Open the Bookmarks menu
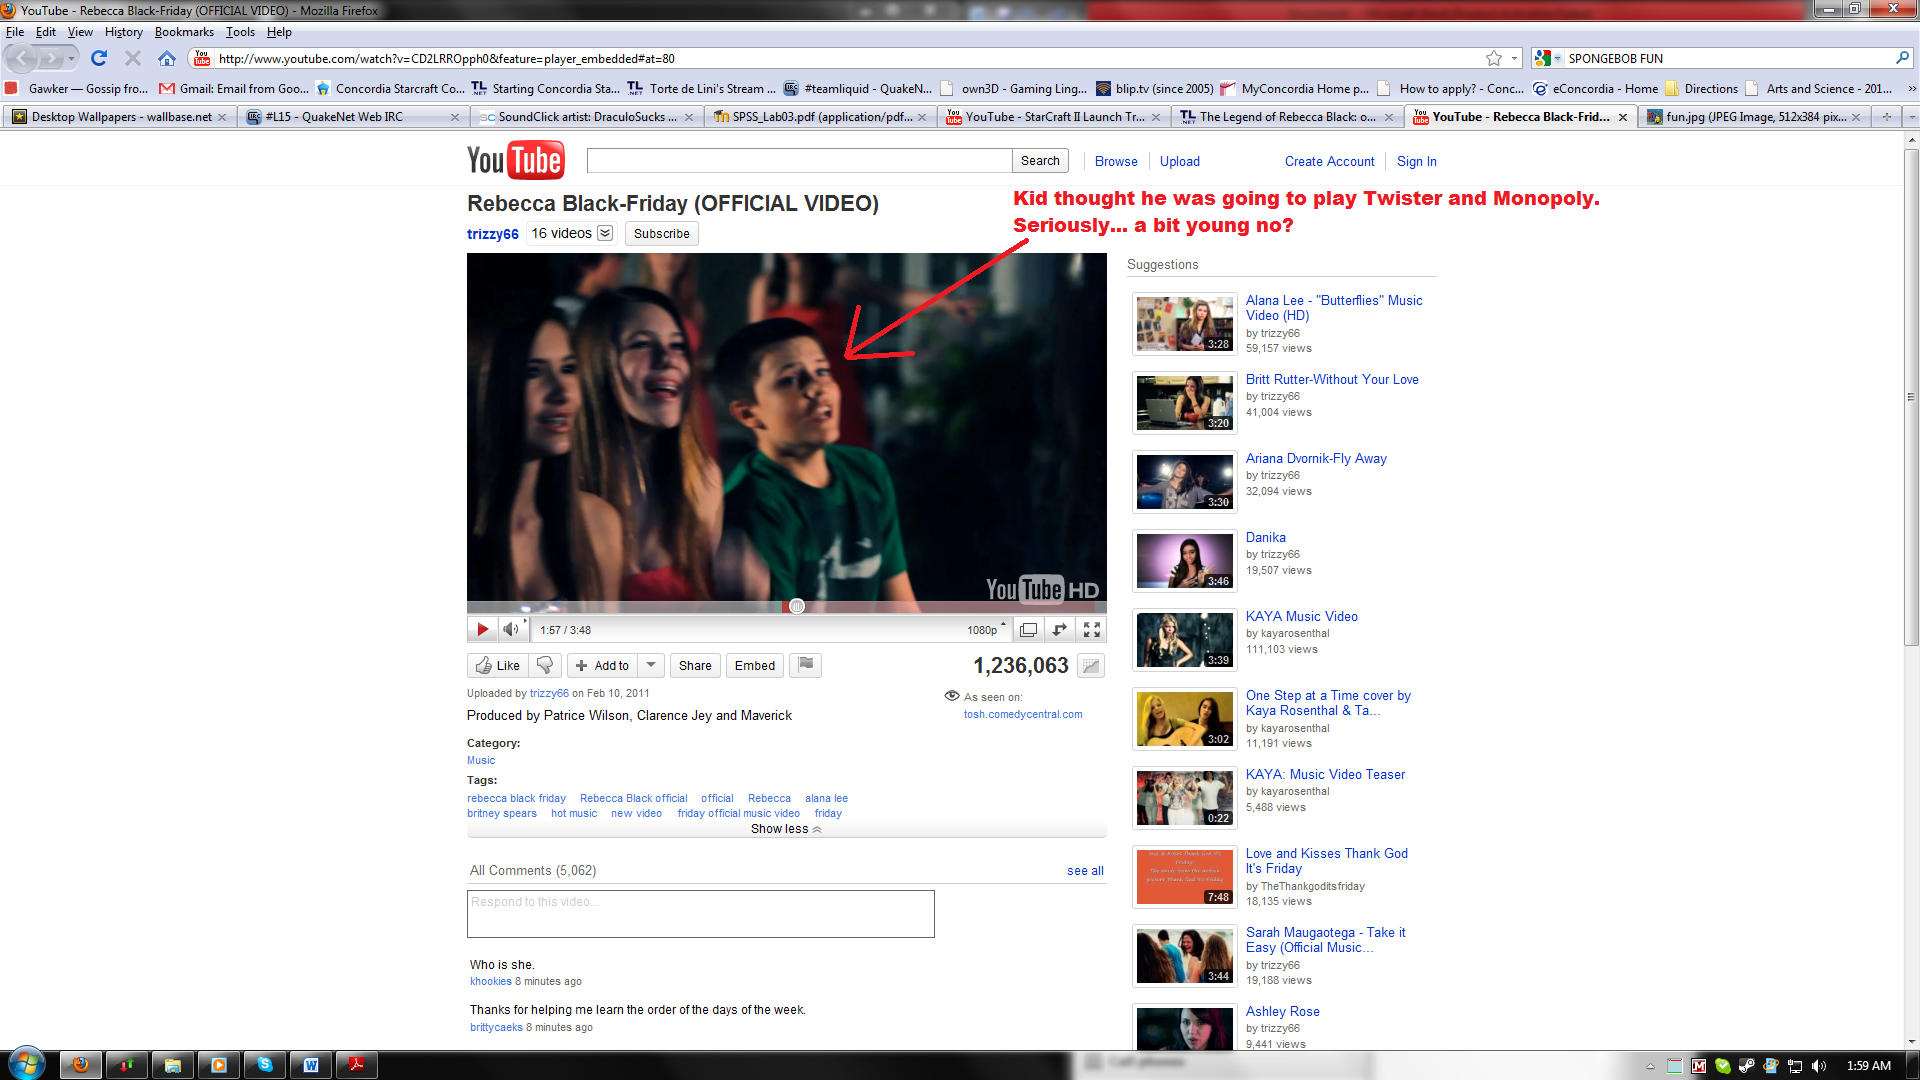This screenshot has width=1920, height=1080. 184,32
